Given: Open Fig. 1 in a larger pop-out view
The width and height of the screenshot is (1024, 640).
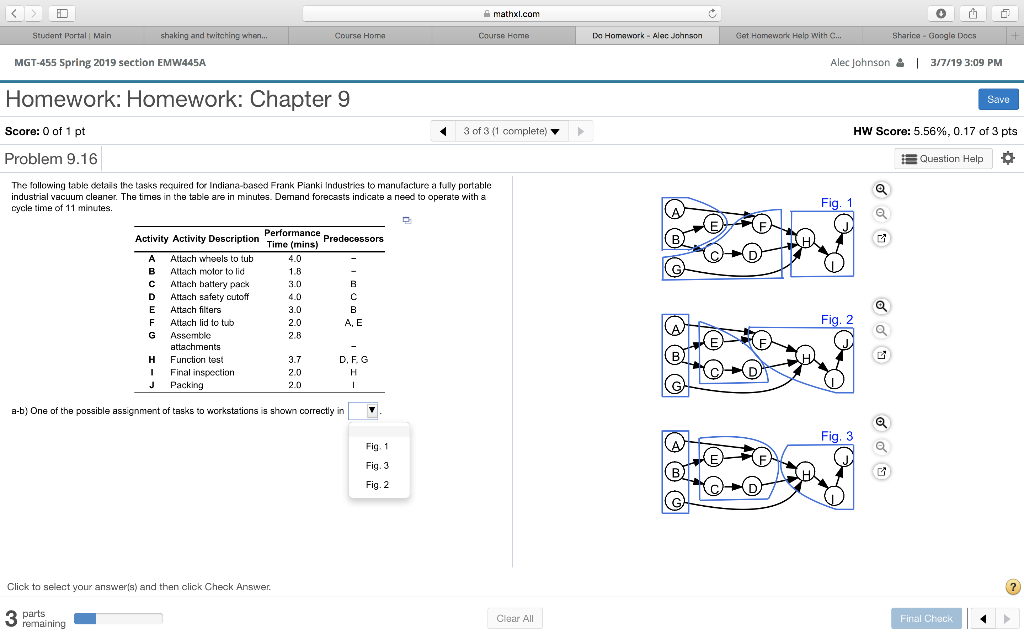Looking at the screenshot, I should pyautogui.click(x=880, y=238).
